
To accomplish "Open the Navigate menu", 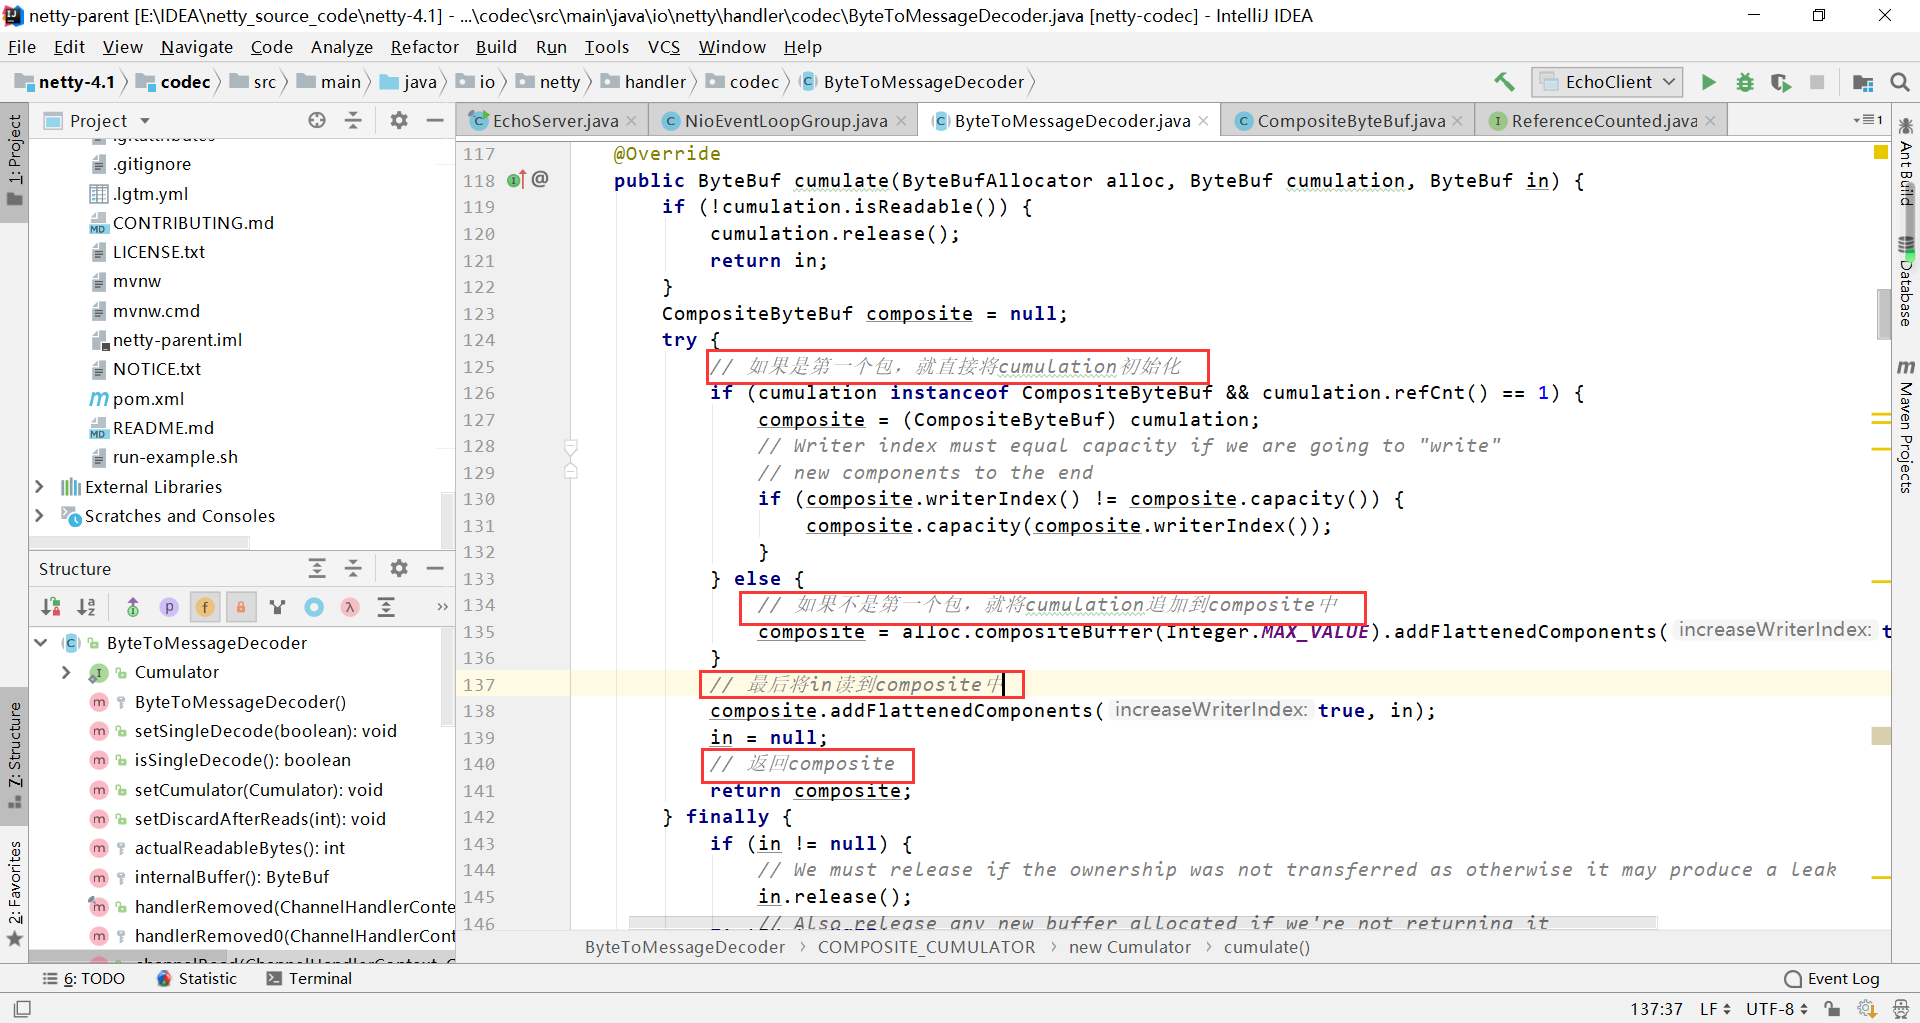I will click(196, 47).
